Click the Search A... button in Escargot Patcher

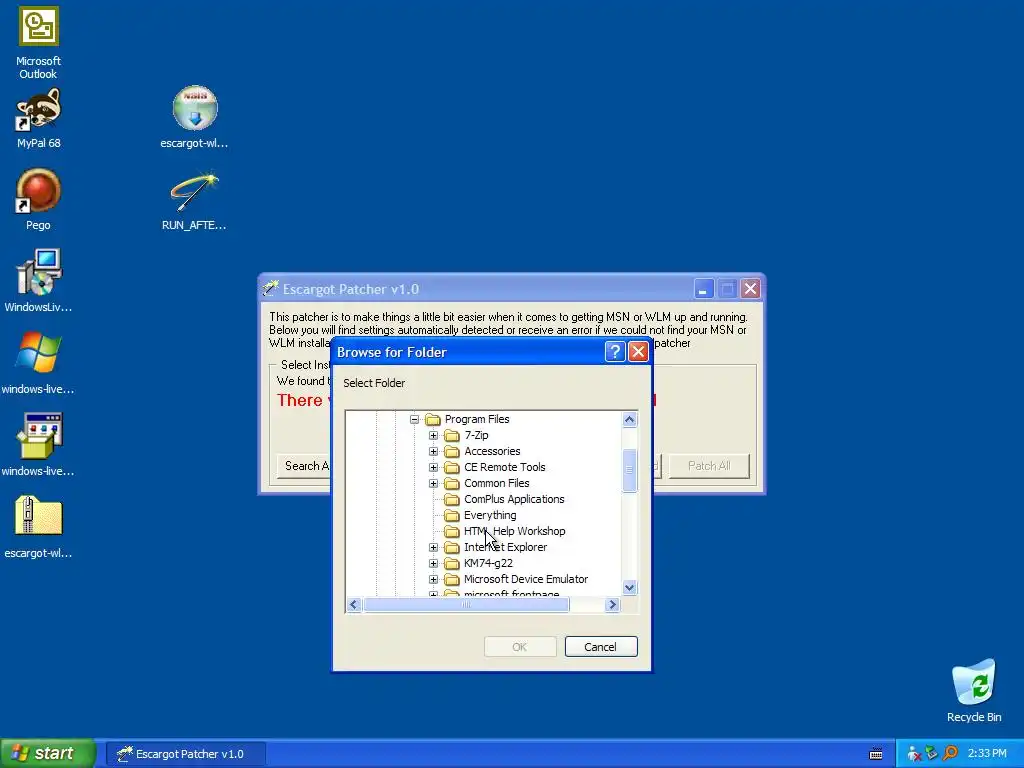[x=304, y=466]
